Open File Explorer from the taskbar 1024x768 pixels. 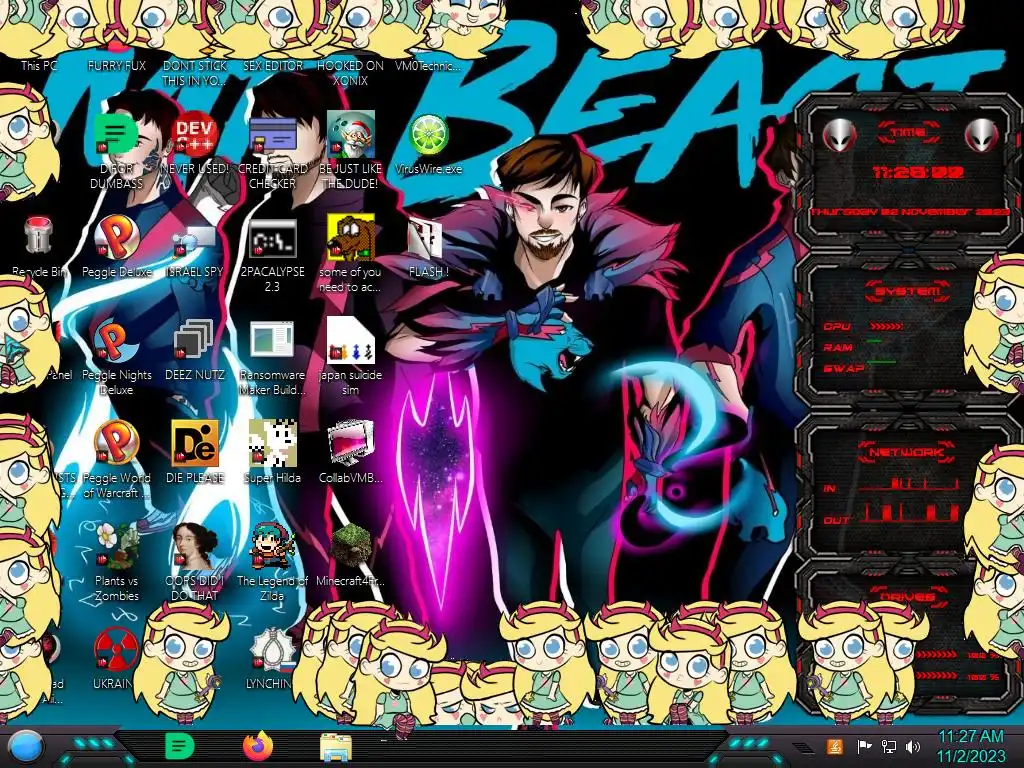[336, 747]
